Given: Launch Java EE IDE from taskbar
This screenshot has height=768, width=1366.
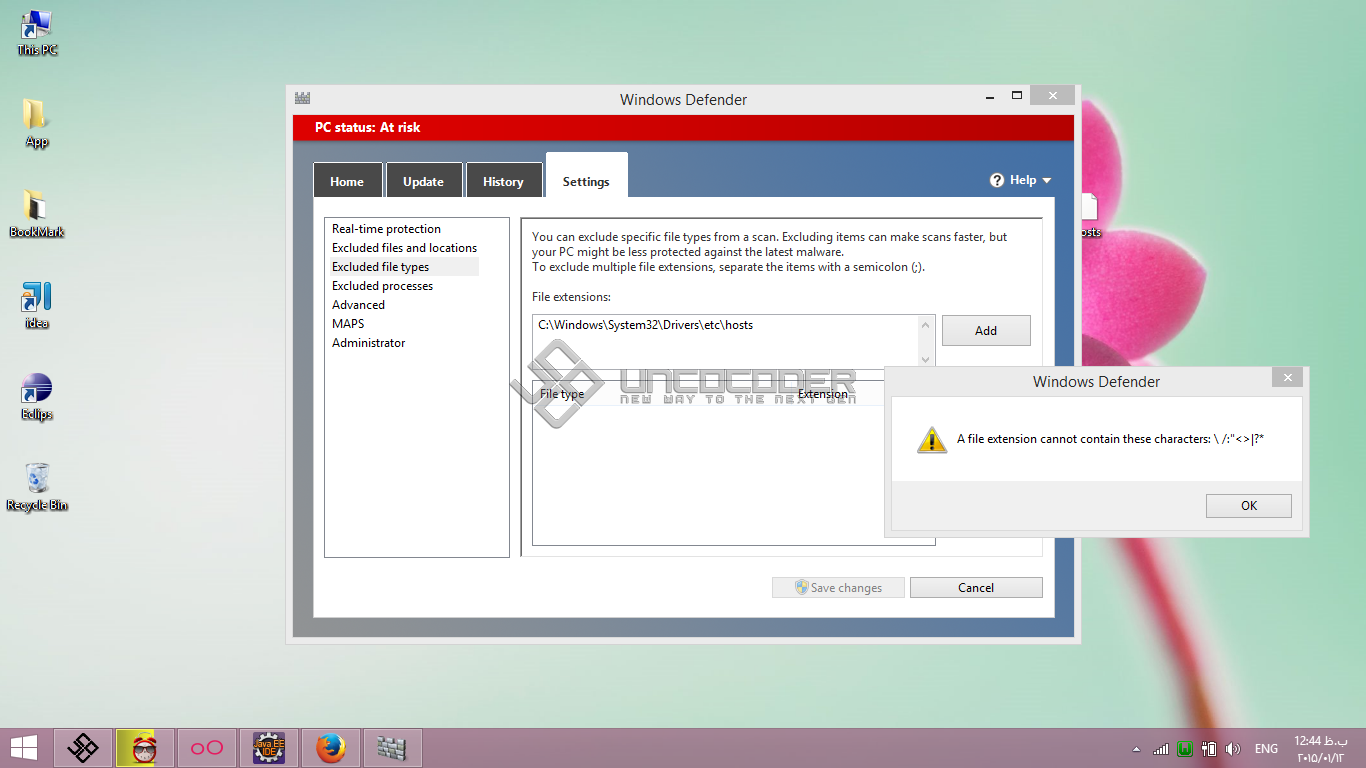Looking at the screenshot, I should point(269,748).
